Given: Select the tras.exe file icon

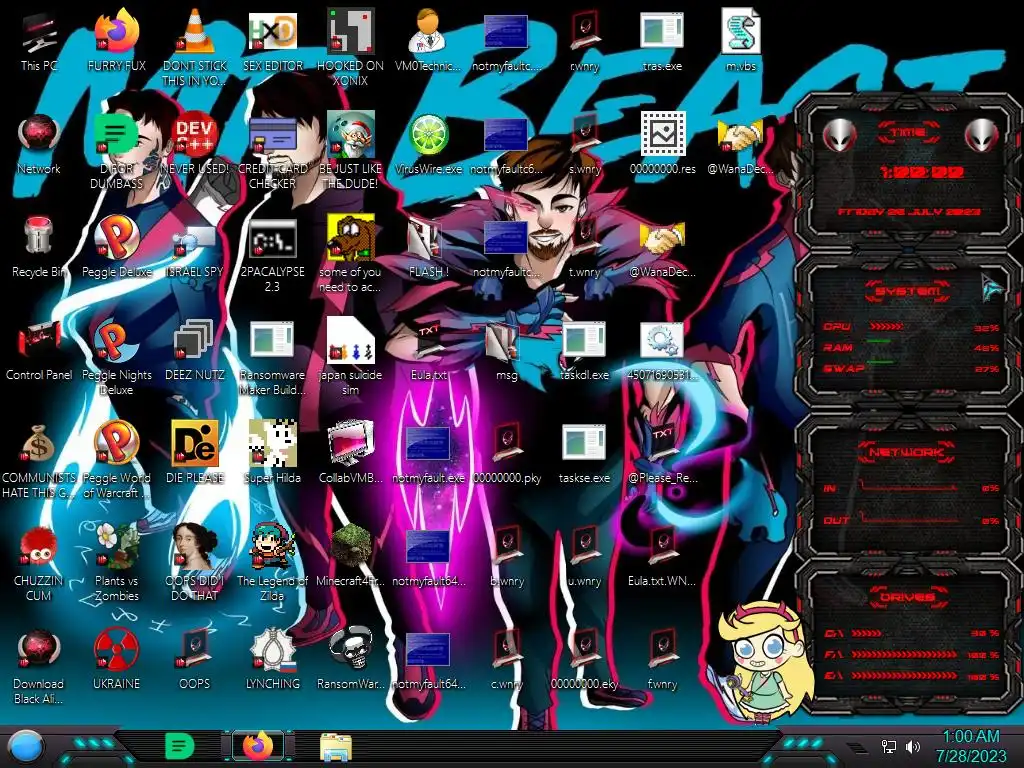Looking at the screenshot, I should [x=662, y=40].
